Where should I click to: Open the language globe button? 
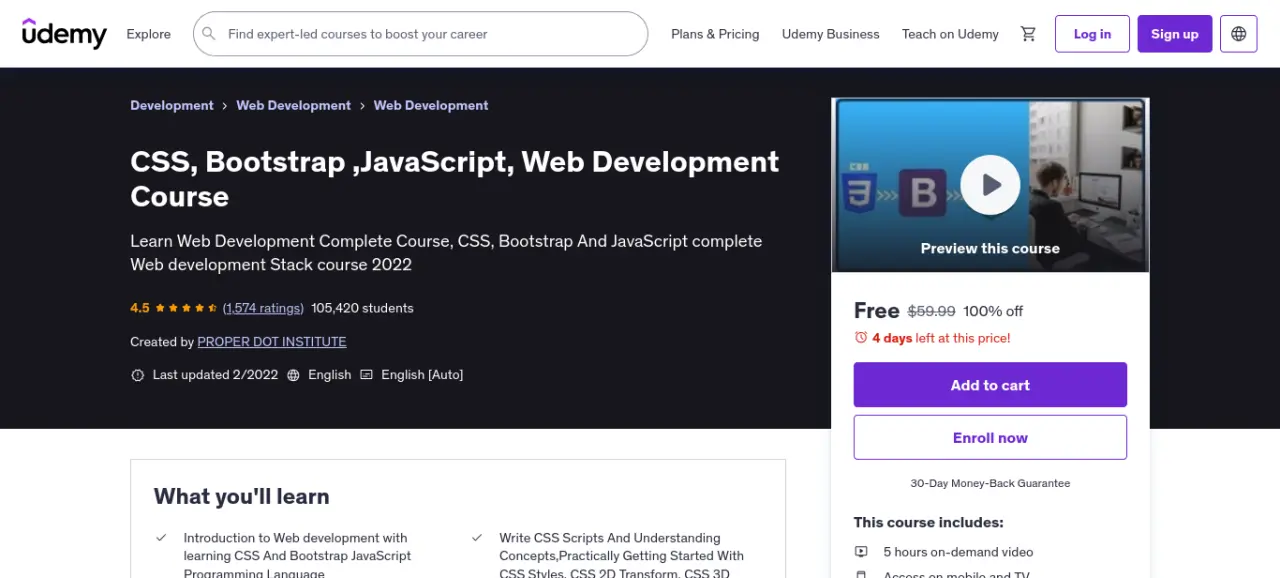point(1239,34)
